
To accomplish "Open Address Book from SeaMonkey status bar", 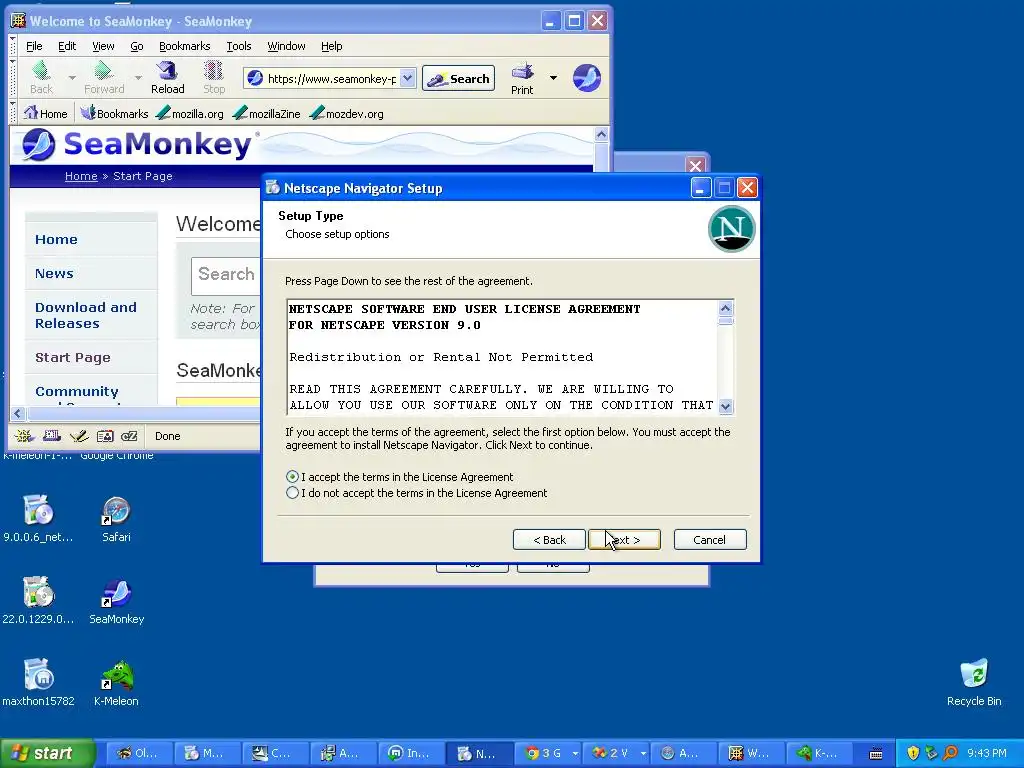I will click(x=104, y=436).
